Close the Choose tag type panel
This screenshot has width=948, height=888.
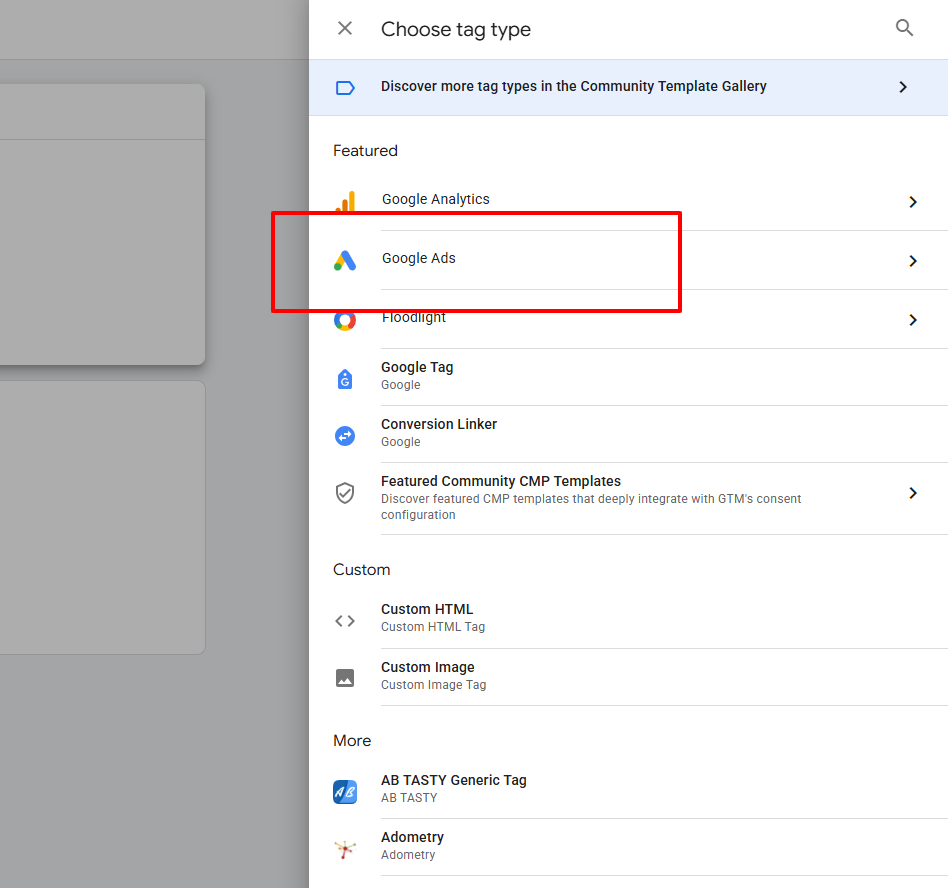click(345, 28)
